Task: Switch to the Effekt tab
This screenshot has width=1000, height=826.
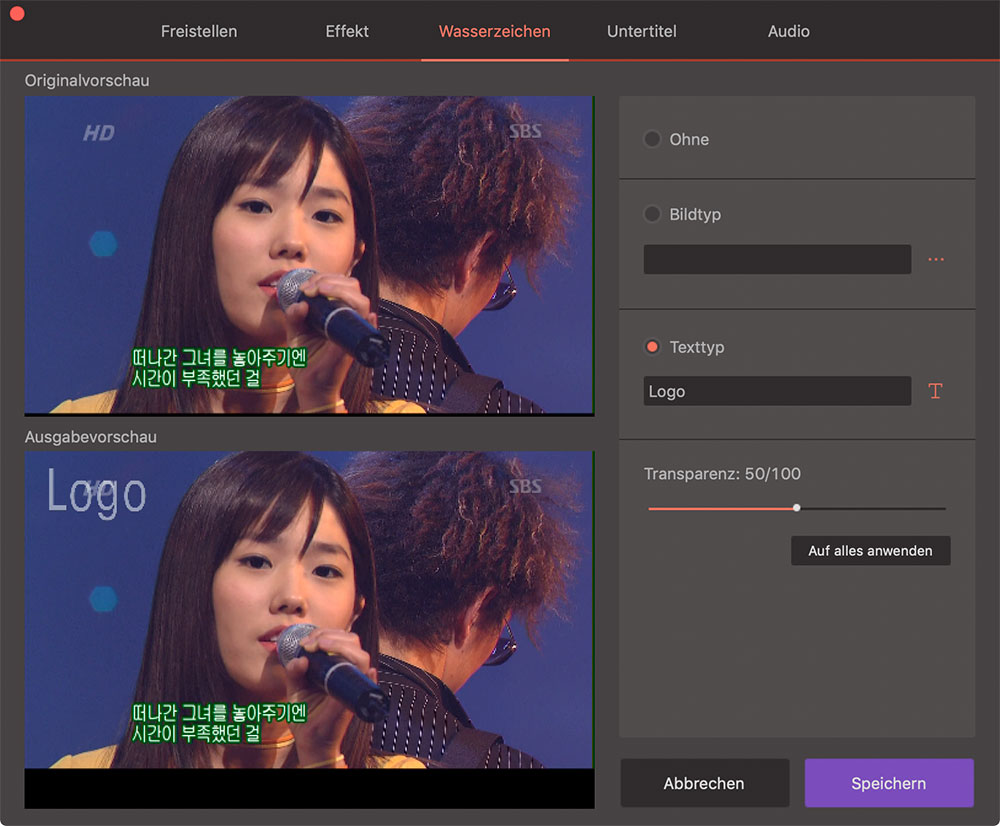Action: click(x=347, y=31)
